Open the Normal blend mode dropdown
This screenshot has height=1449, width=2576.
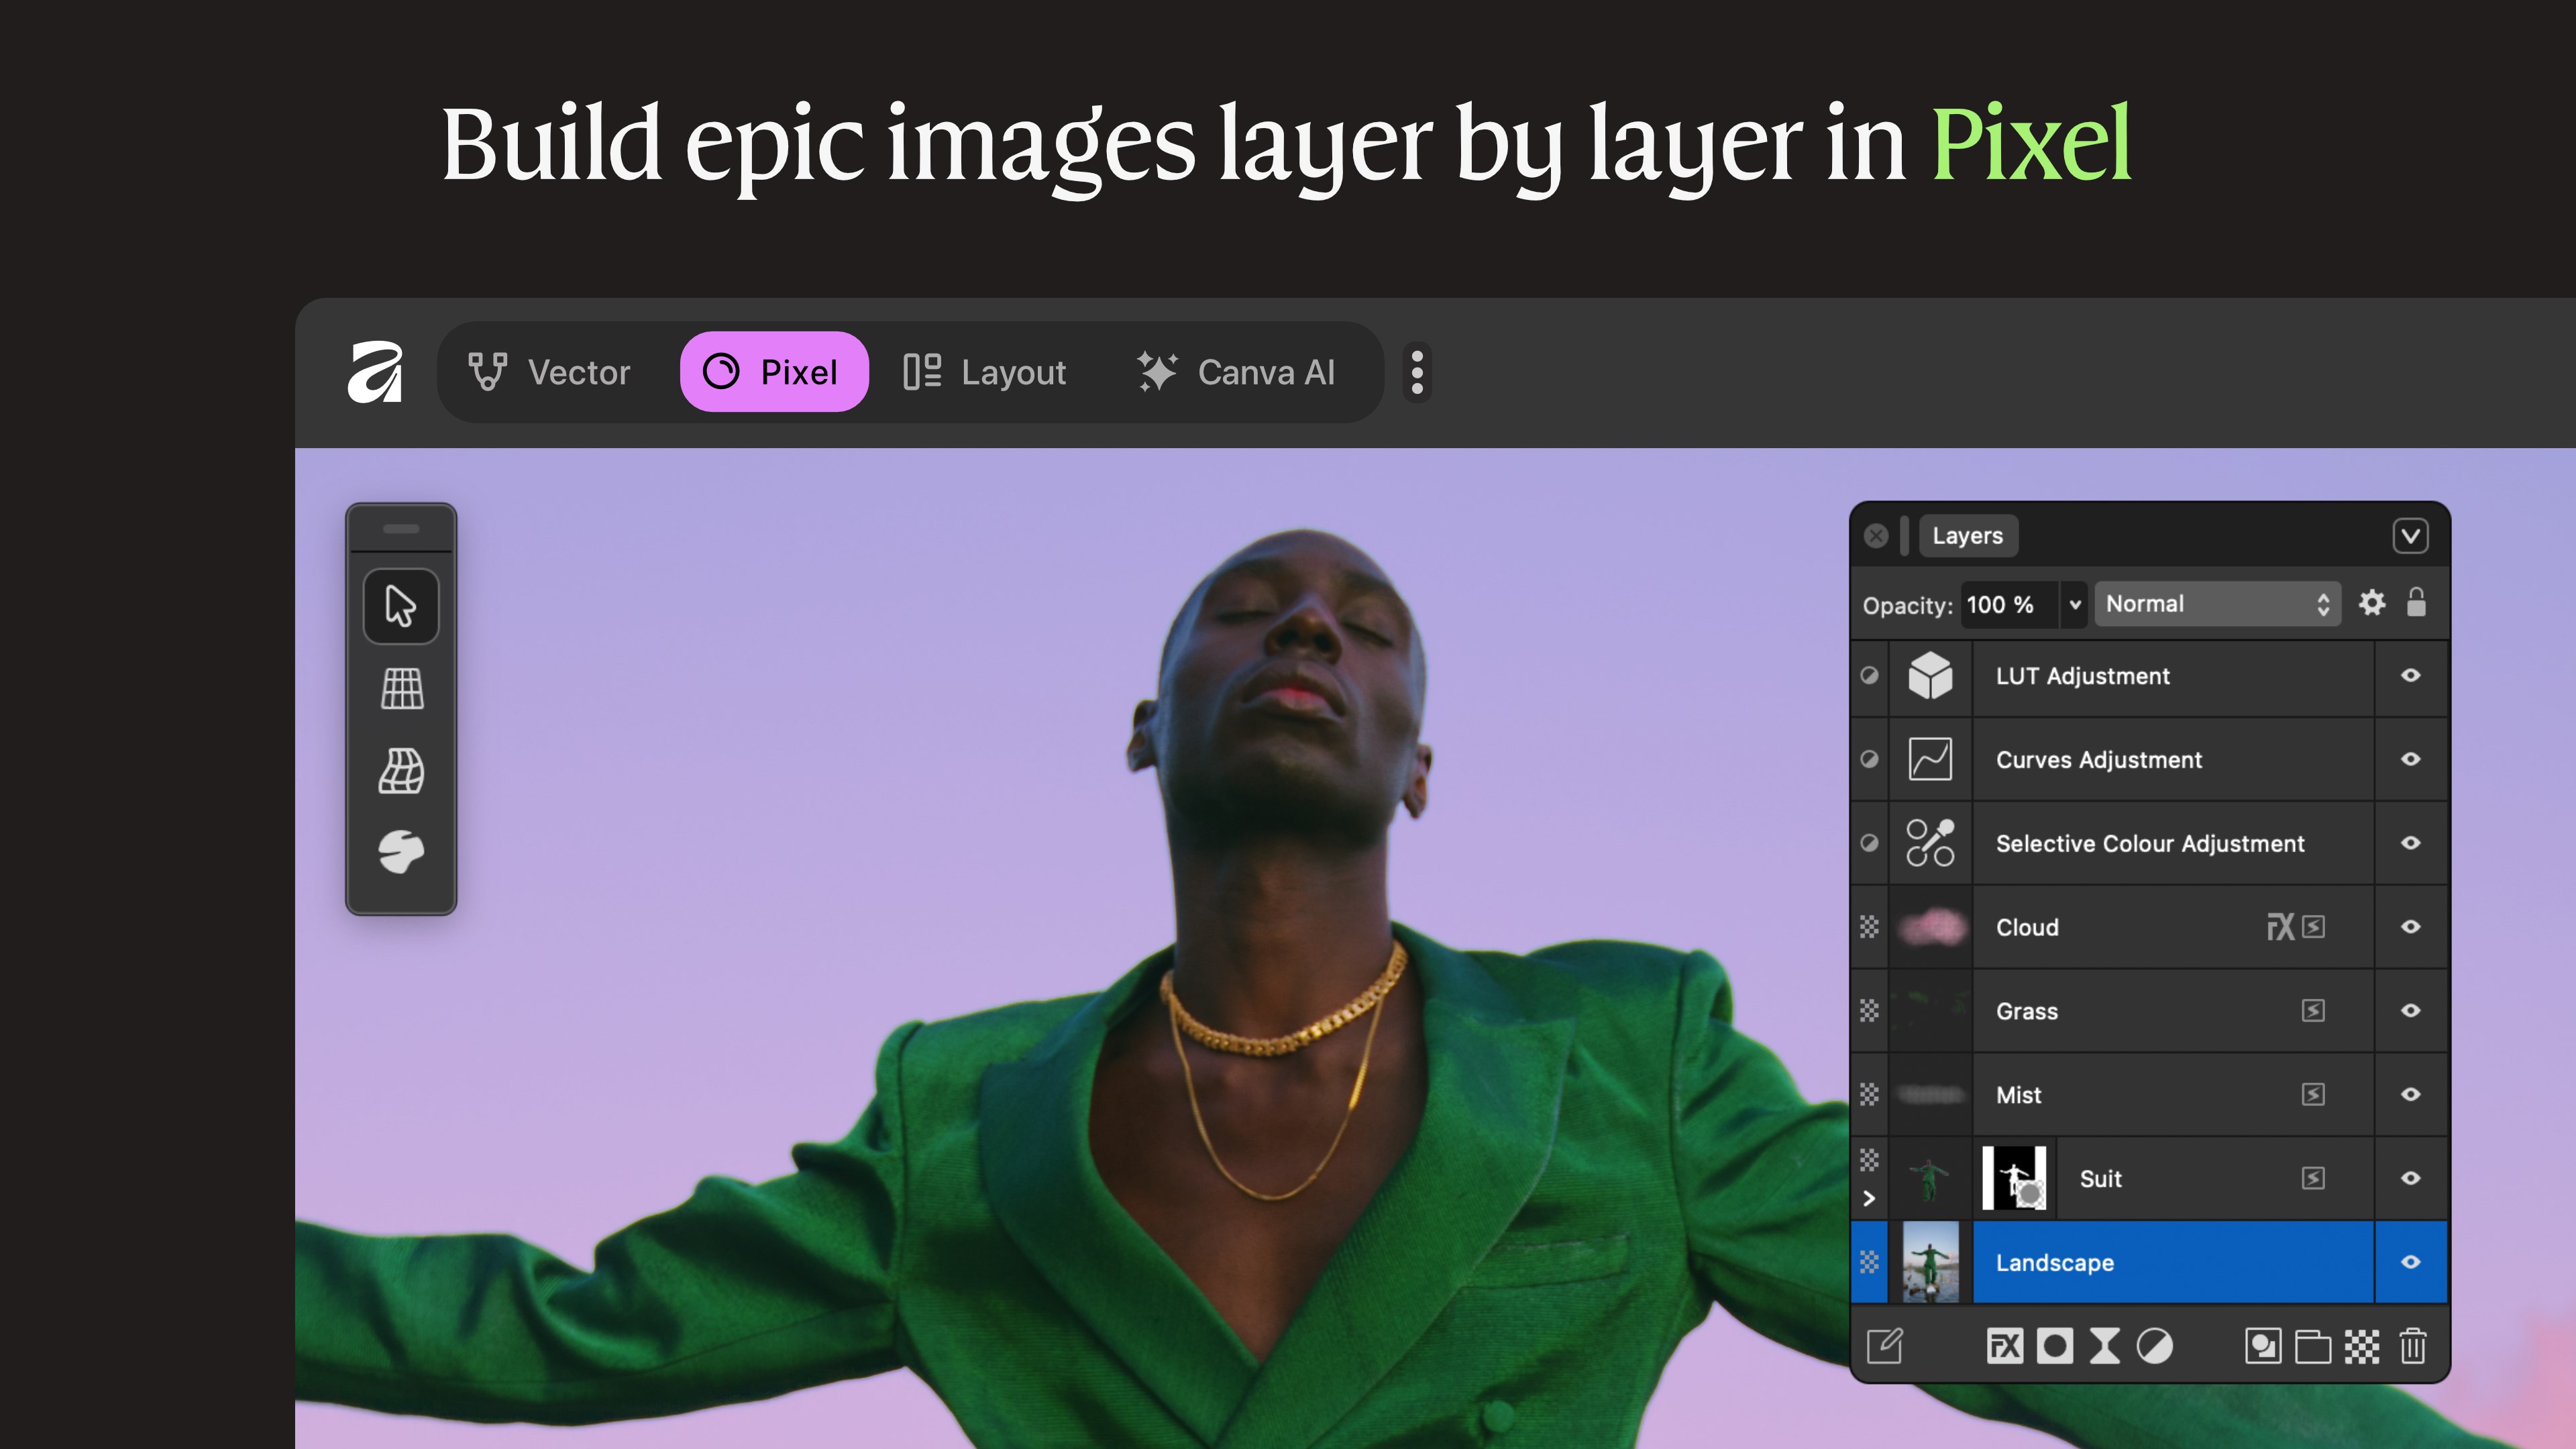[x=2217, y=604]
